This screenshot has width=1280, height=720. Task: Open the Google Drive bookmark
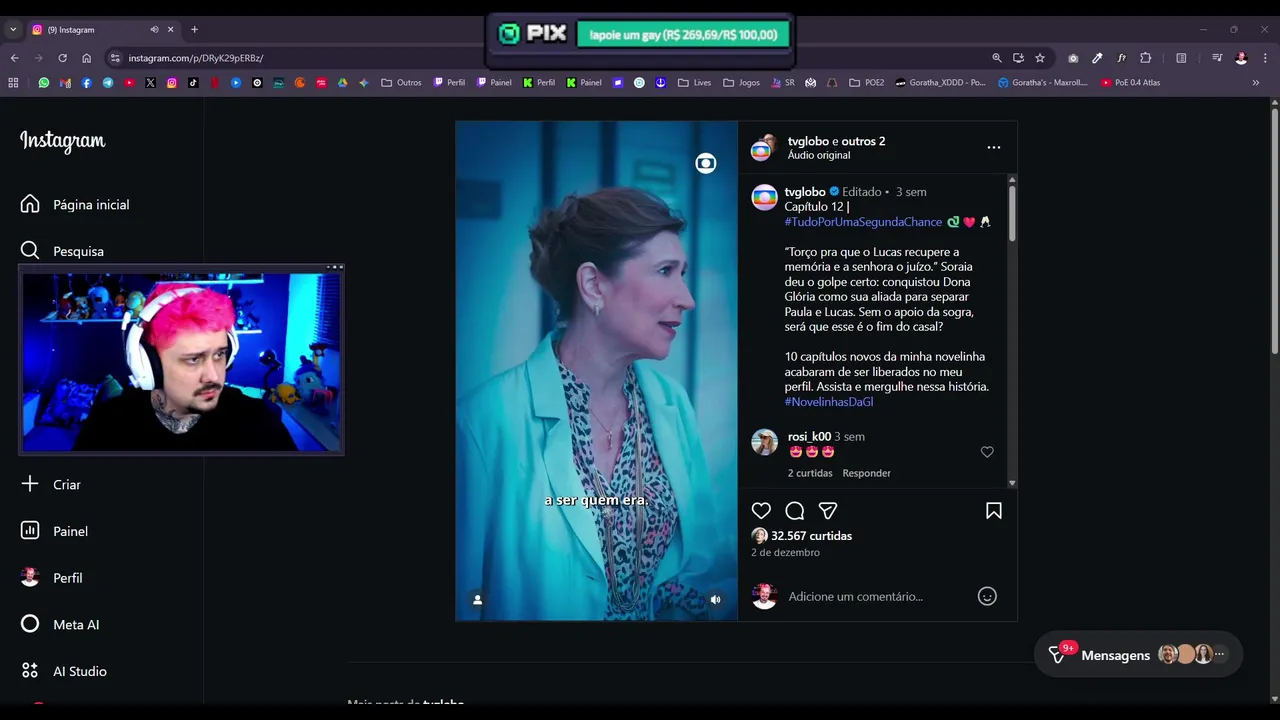342,83
